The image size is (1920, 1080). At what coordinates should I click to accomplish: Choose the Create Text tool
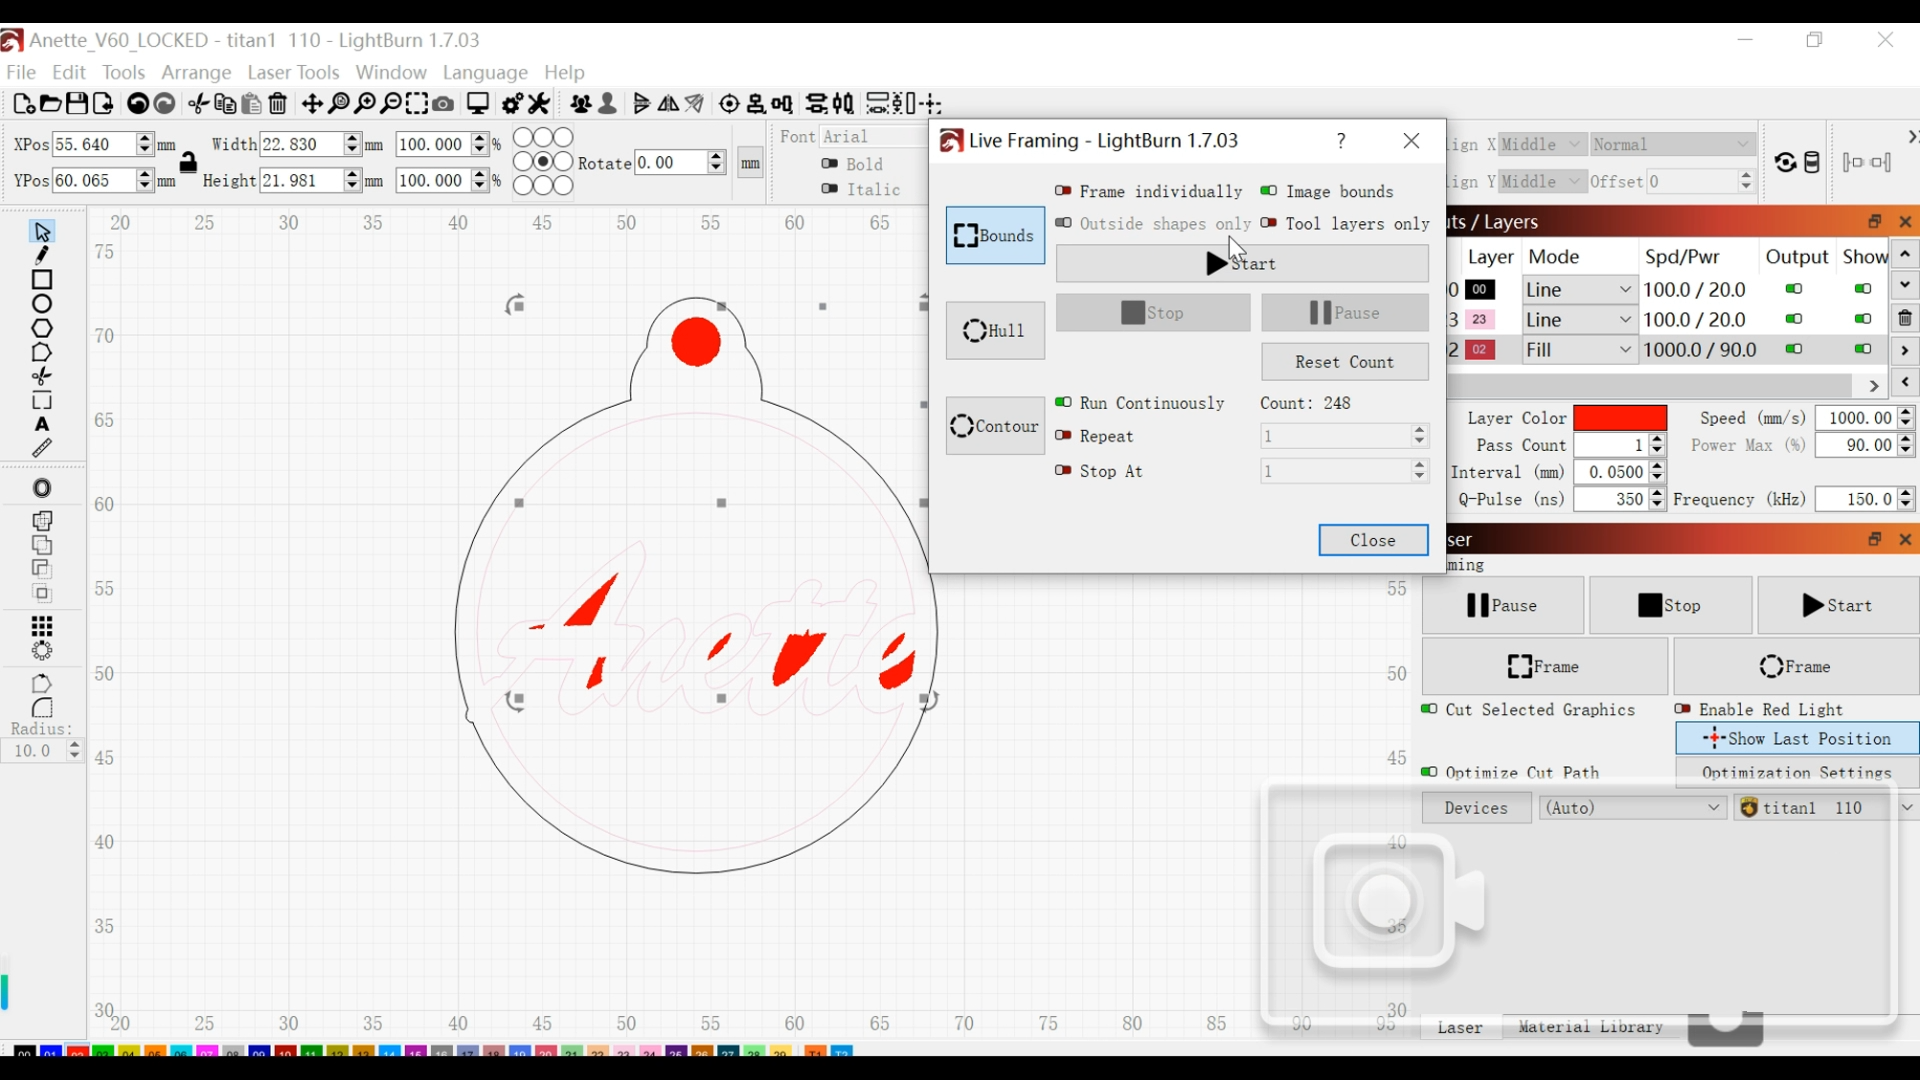[x=42, y=425]
